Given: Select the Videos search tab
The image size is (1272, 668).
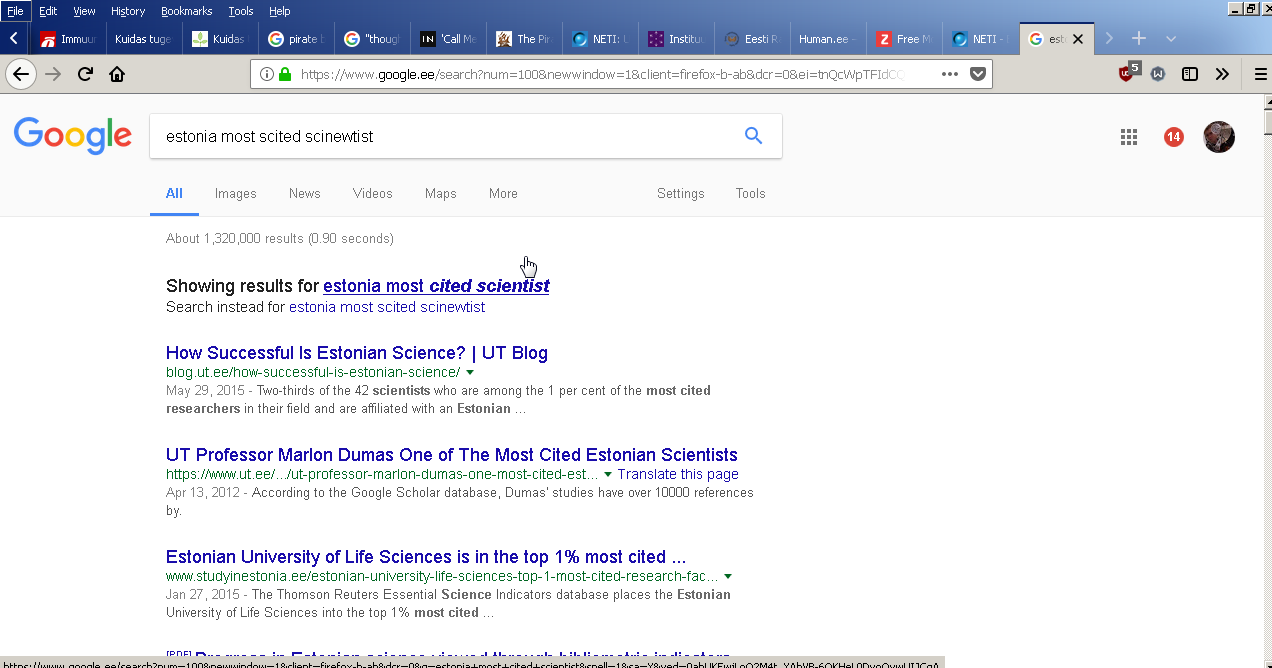Looking at the screenshot, I should (373, 194).
